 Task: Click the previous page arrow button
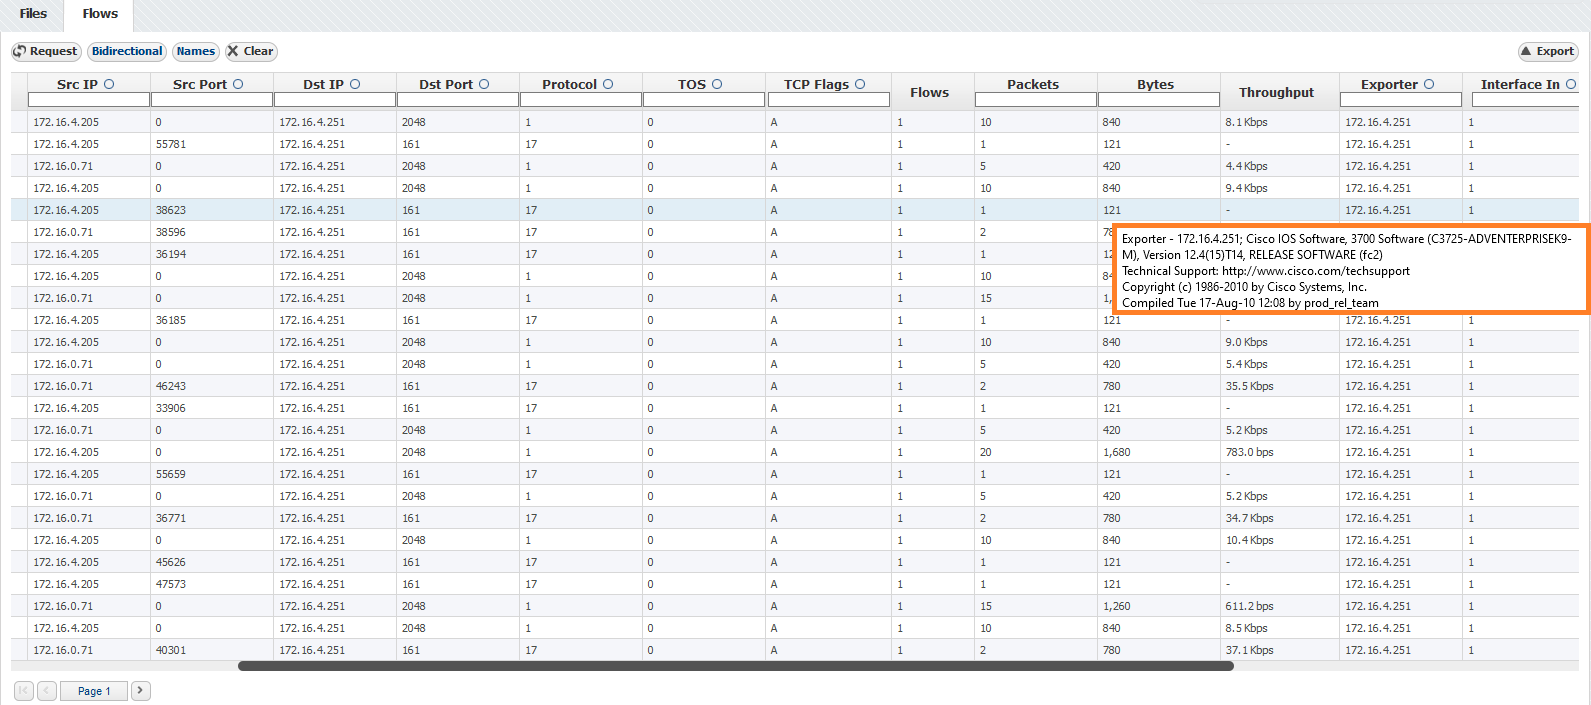click(x=47, y=690)
